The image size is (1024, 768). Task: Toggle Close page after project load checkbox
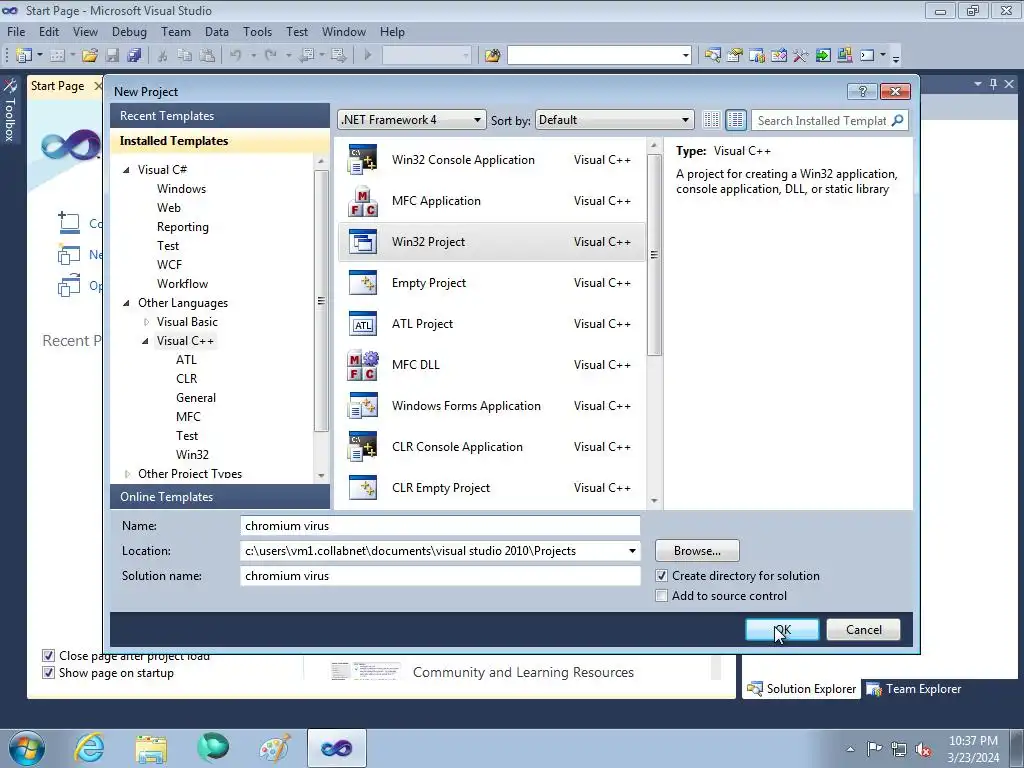[x=48, y=656]
